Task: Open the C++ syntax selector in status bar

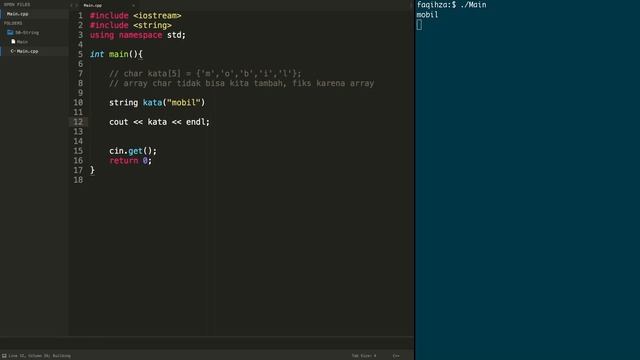Action: pos(396,356)
